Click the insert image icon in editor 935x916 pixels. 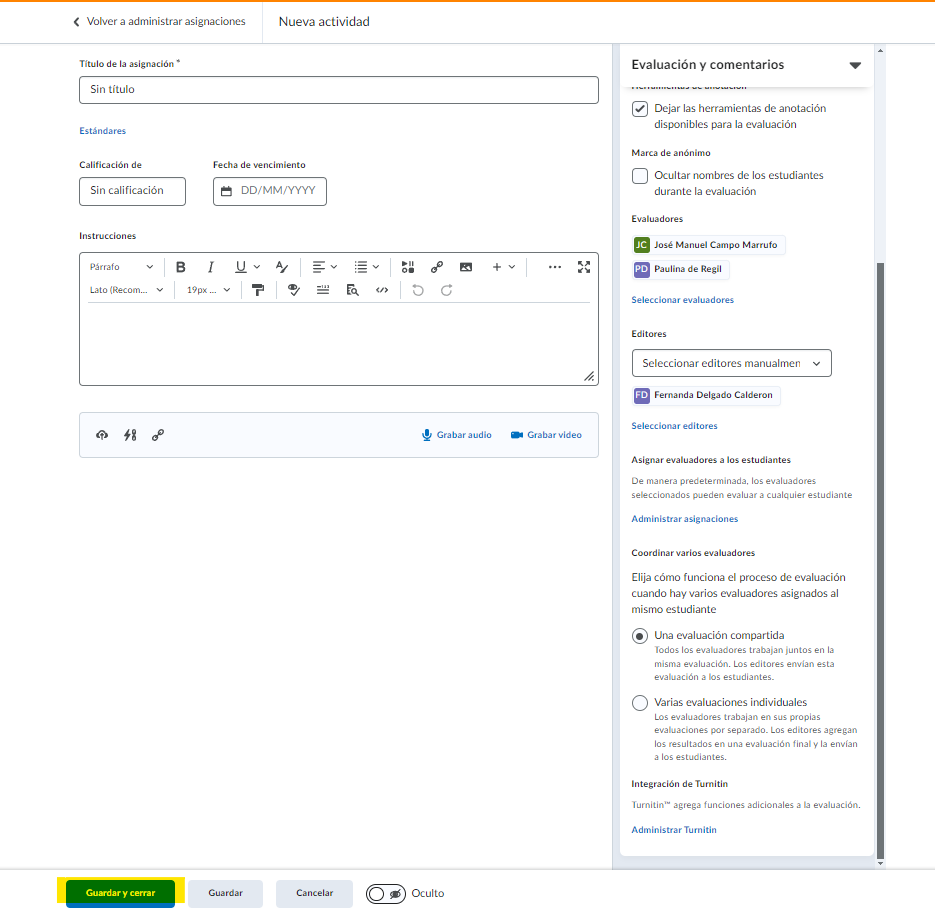465,267
